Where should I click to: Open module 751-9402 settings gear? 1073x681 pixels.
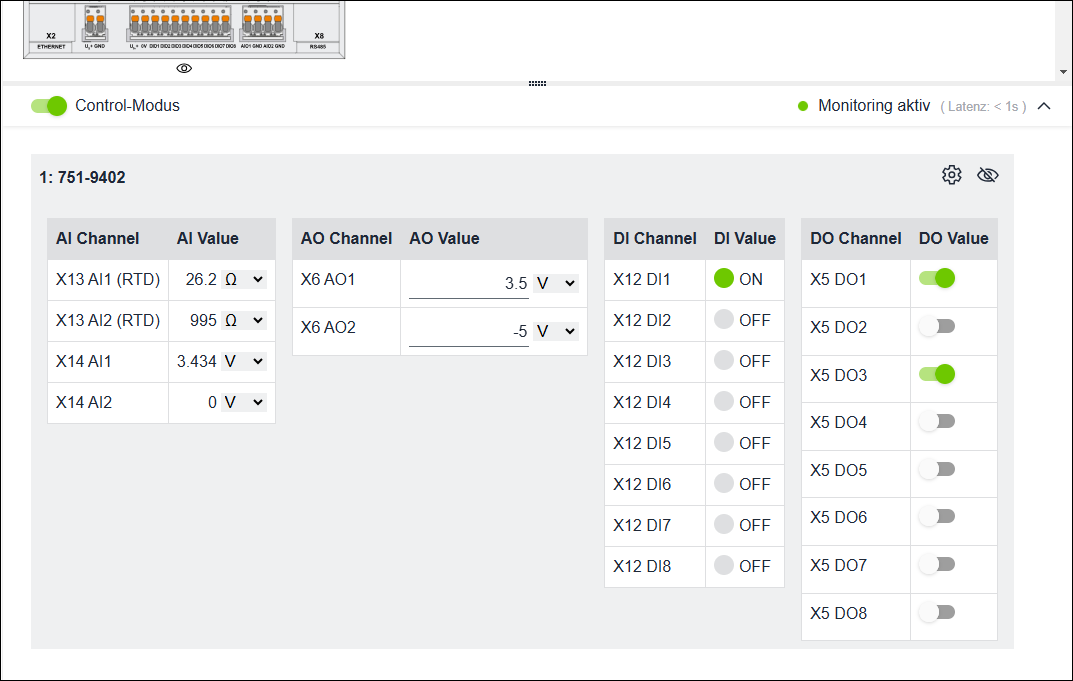951,175
